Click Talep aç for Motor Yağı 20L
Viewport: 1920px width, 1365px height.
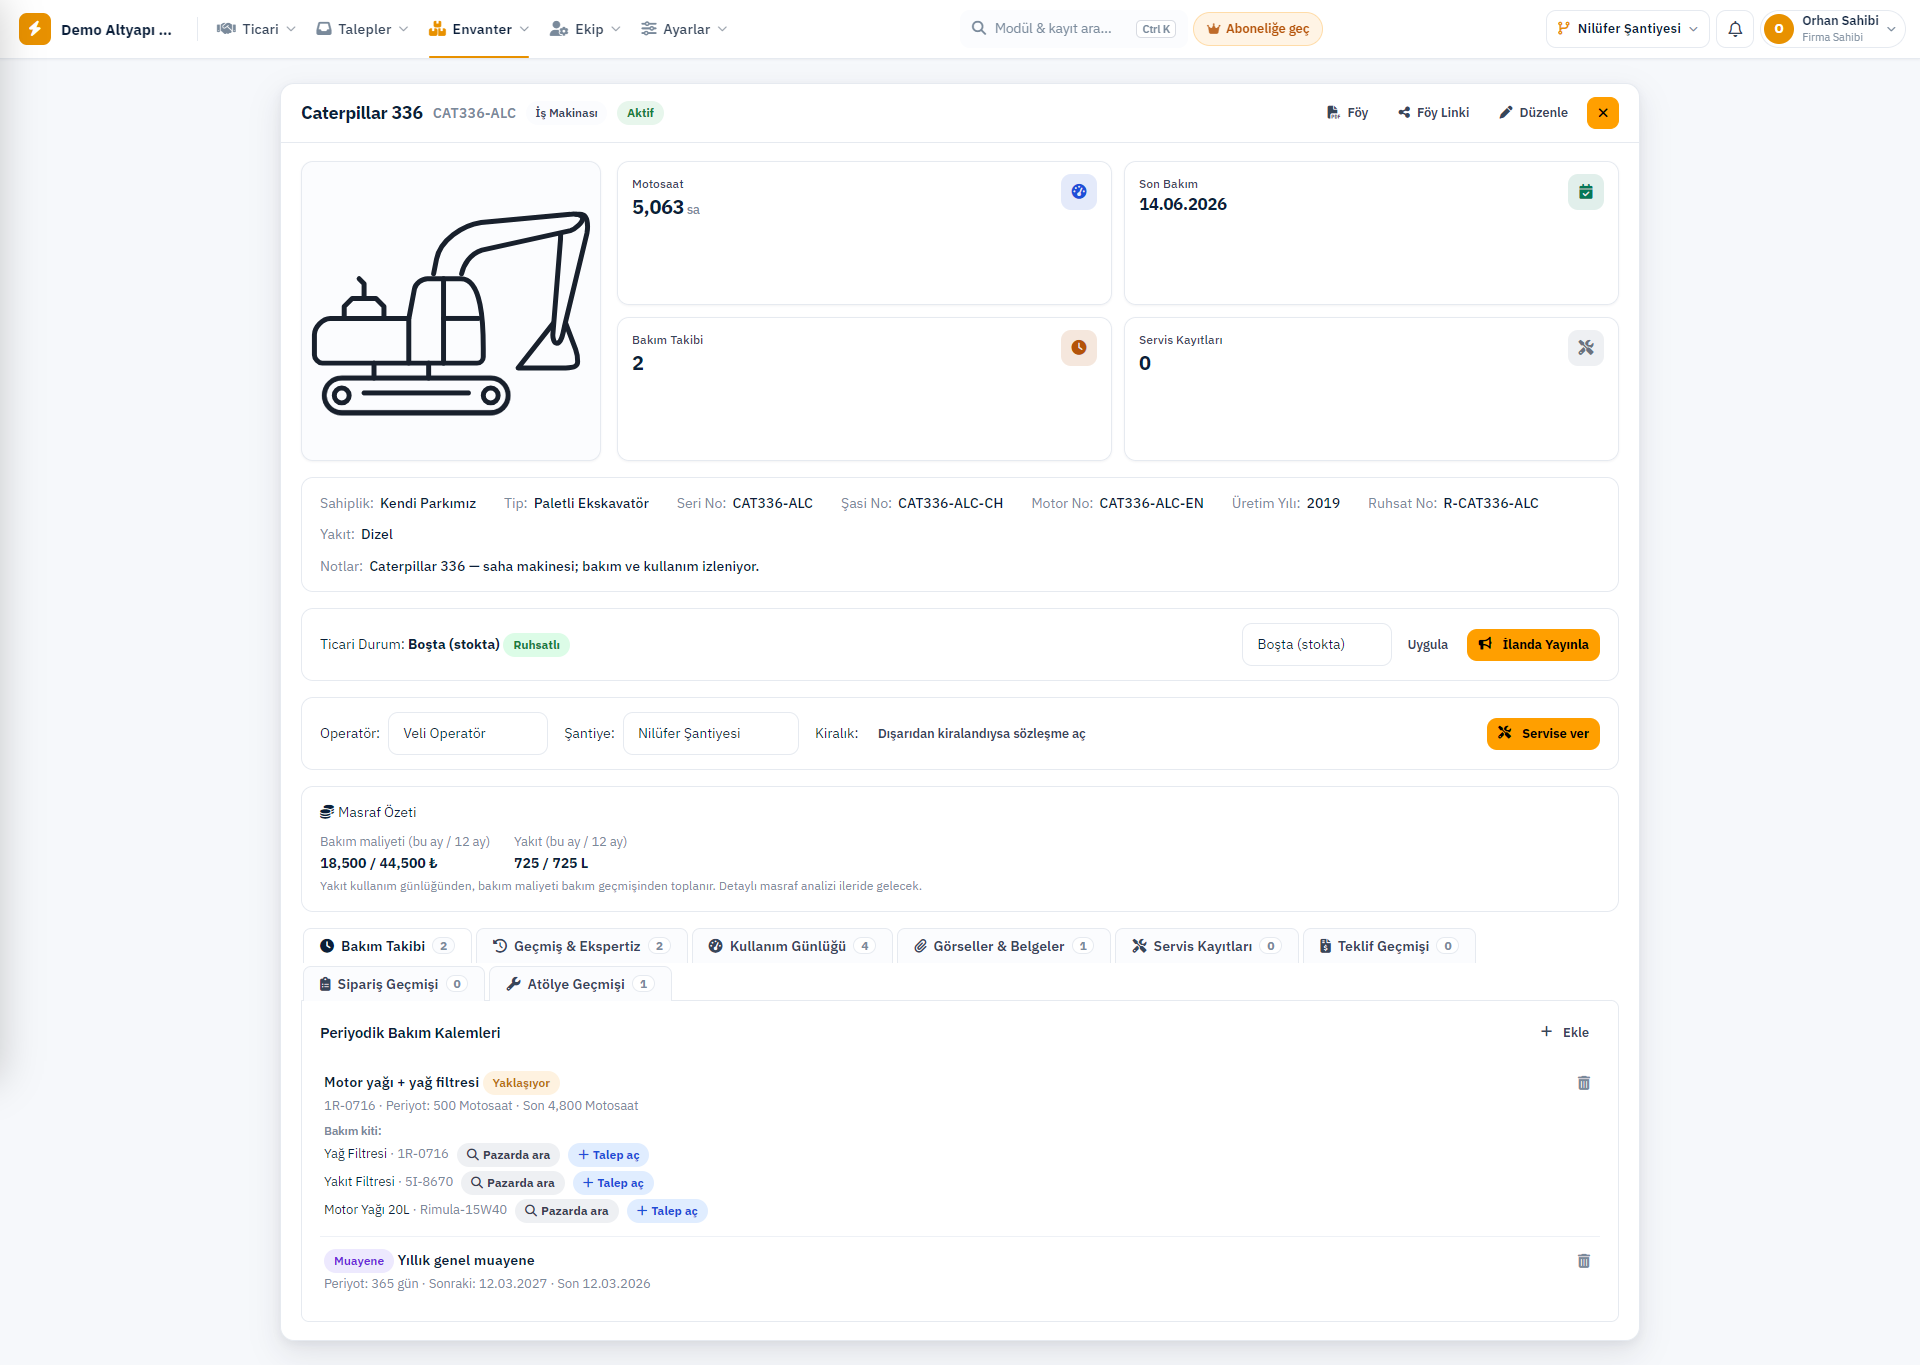[667, 1211]
